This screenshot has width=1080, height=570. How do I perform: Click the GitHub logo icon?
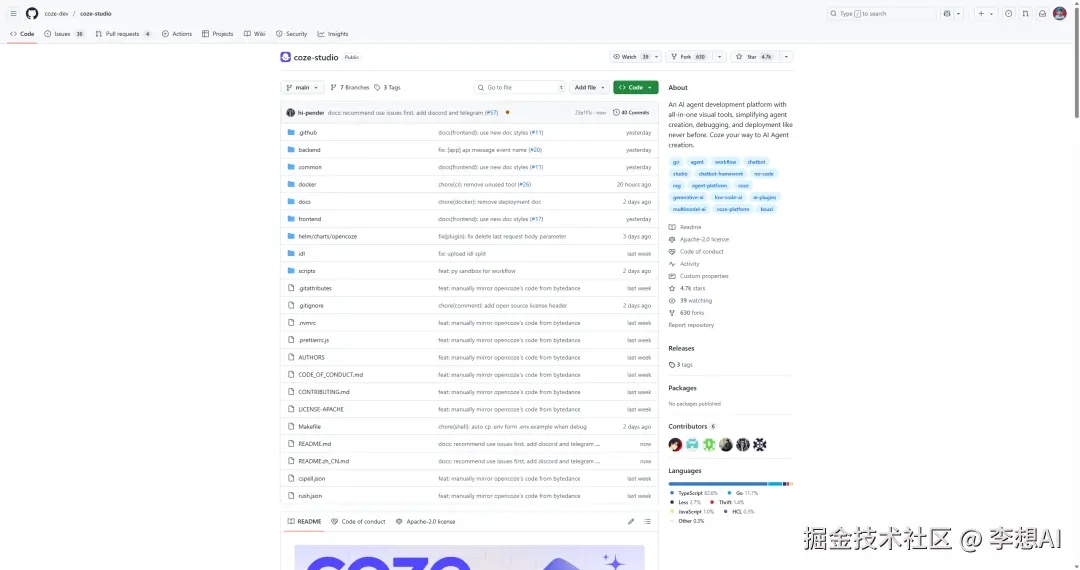[32, 14]
